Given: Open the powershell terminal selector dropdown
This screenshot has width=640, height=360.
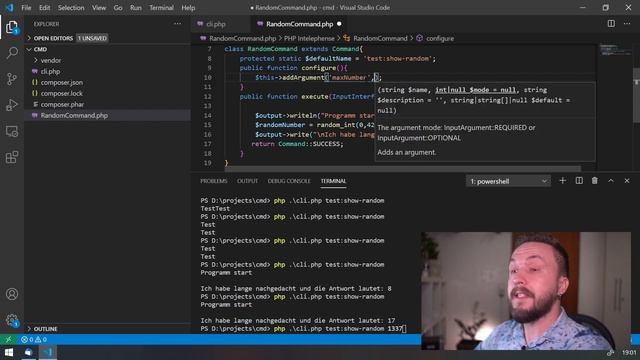Looking at the screenshot, I should coord(508,181).
